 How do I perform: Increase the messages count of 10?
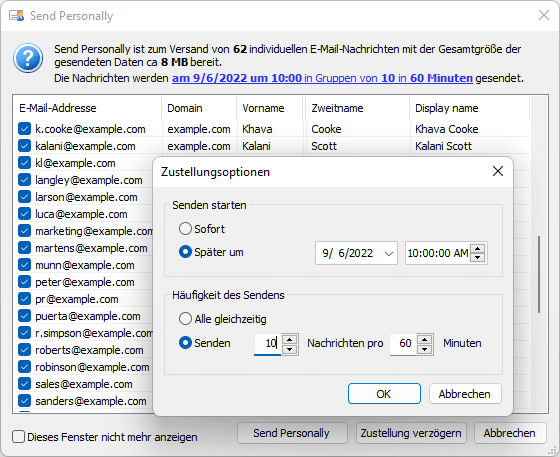(x=289, y=339)
